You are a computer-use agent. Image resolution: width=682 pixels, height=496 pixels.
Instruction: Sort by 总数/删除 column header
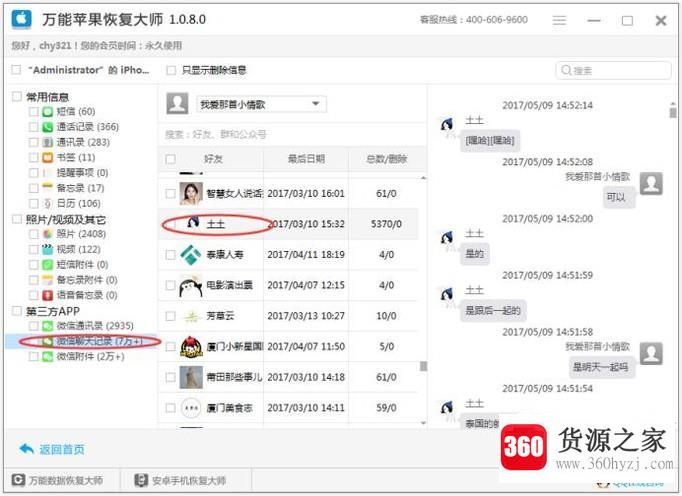387,159
